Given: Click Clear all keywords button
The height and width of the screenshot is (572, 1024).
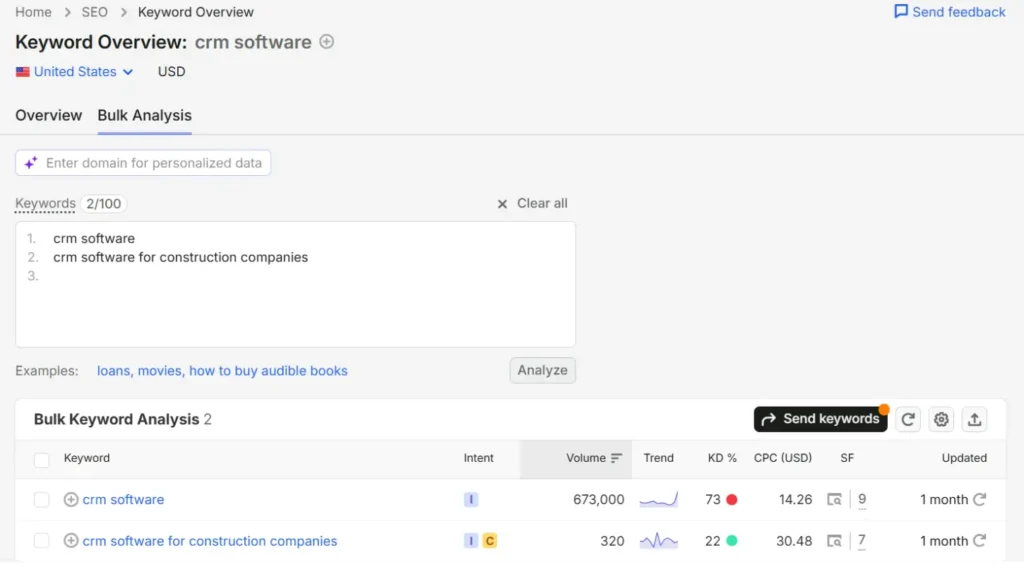Looking at the screenshot, I should click(x=532, y=204).
